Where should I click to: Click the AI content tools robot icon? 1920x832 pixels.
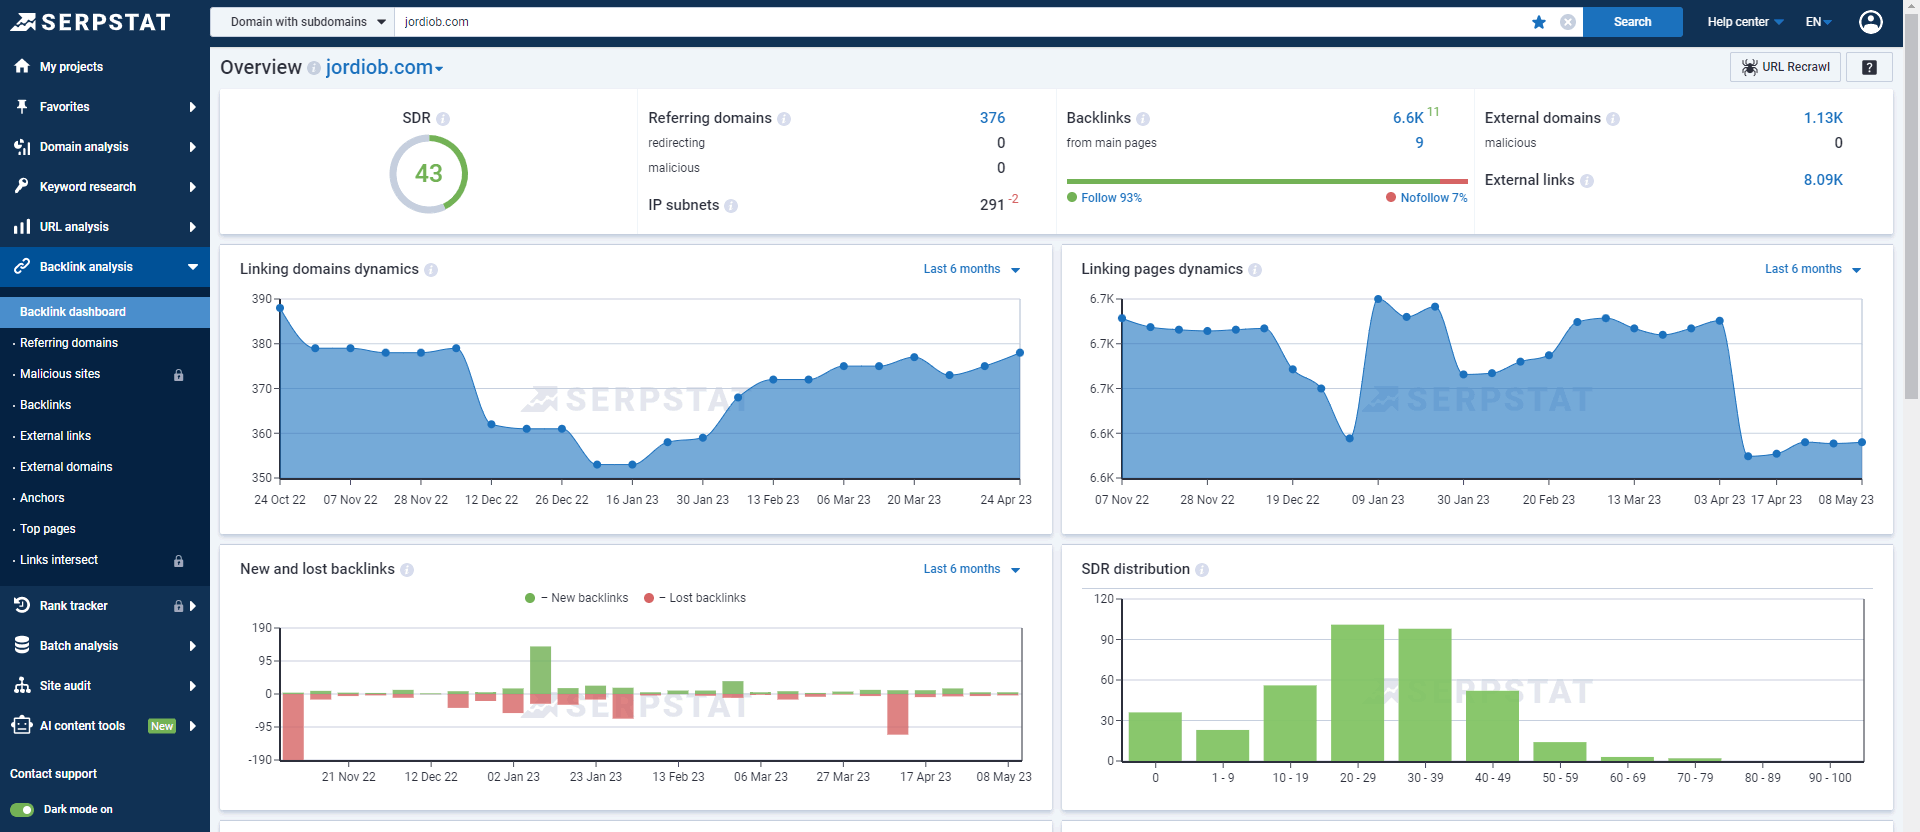click(x=22, y=725)
